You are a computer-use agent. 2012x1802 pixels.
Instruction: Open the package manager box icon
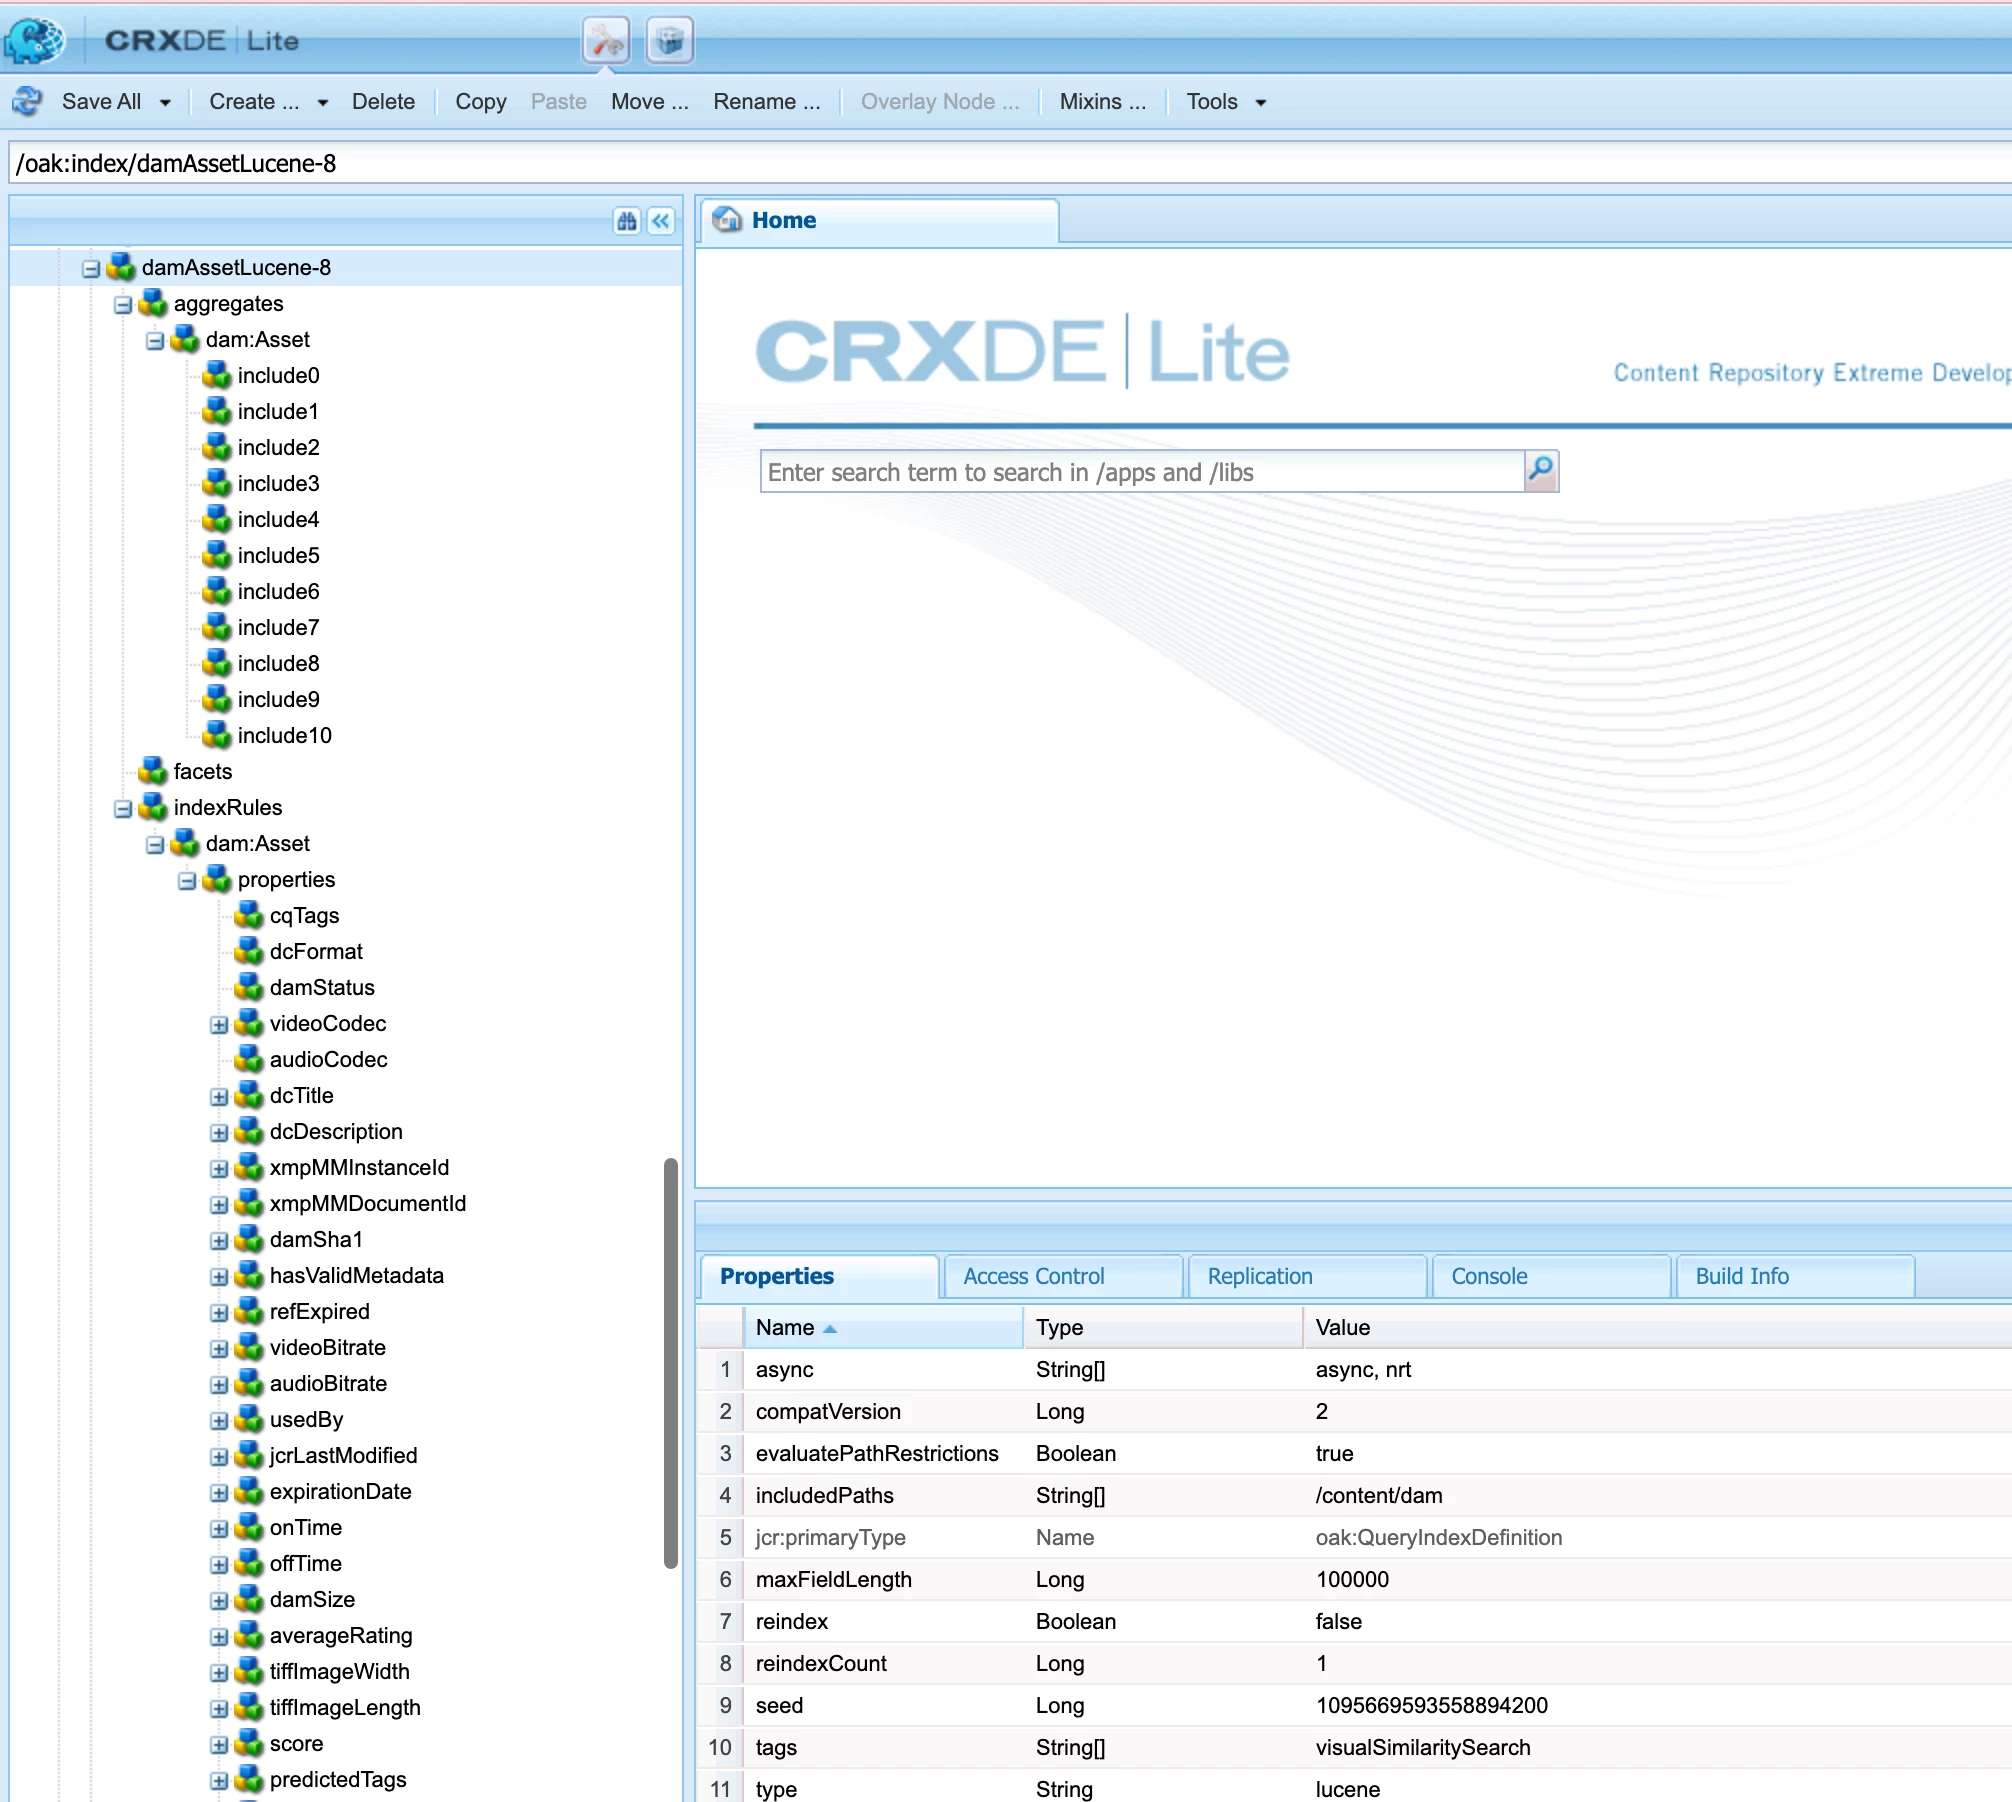[x=670, y=41]
